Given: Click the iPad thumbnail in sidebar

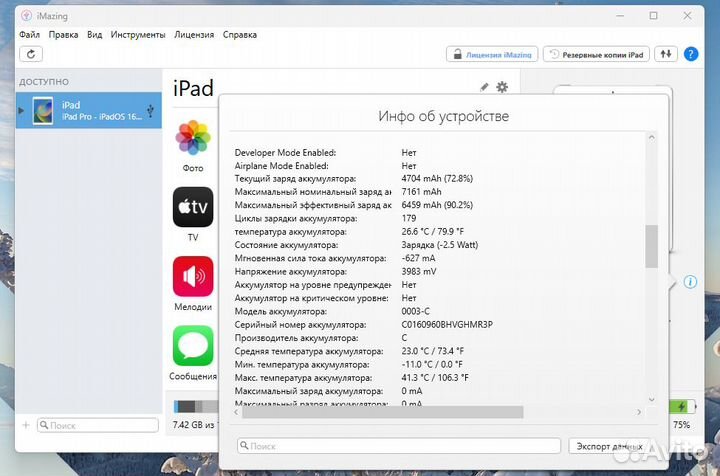Looking at the screenshot, I should click(43, 111).
